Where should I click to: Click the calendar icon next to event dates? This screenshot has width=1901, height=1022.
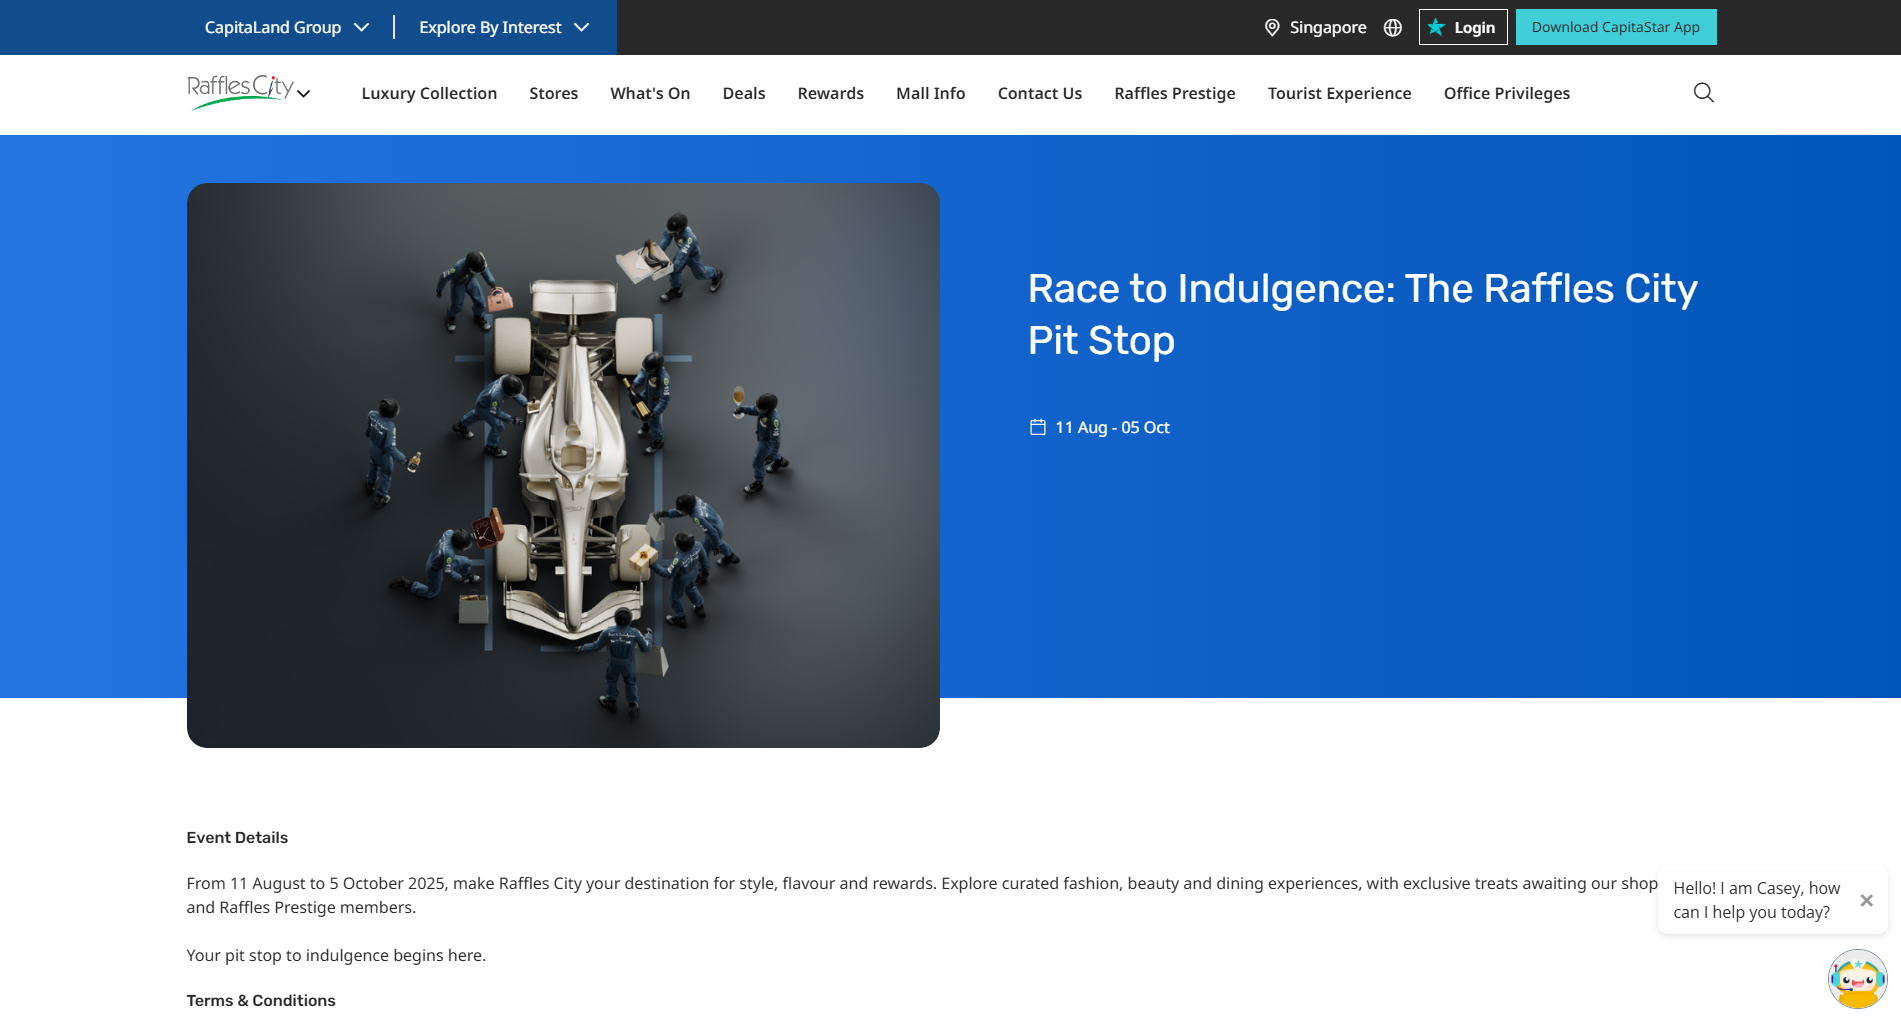tap(1037, 427)
